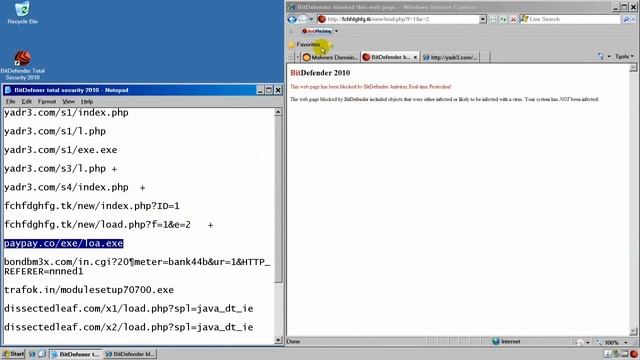The width and height of the screenshot is (640, 360).
Task: Open the Windows Start button
Action: tap(13, 353)
